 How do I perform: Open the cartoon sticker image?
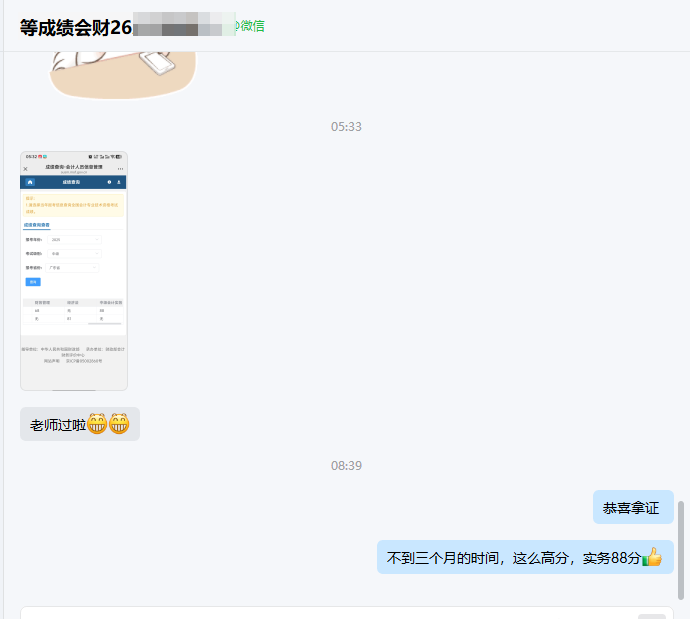click(122, 75)
